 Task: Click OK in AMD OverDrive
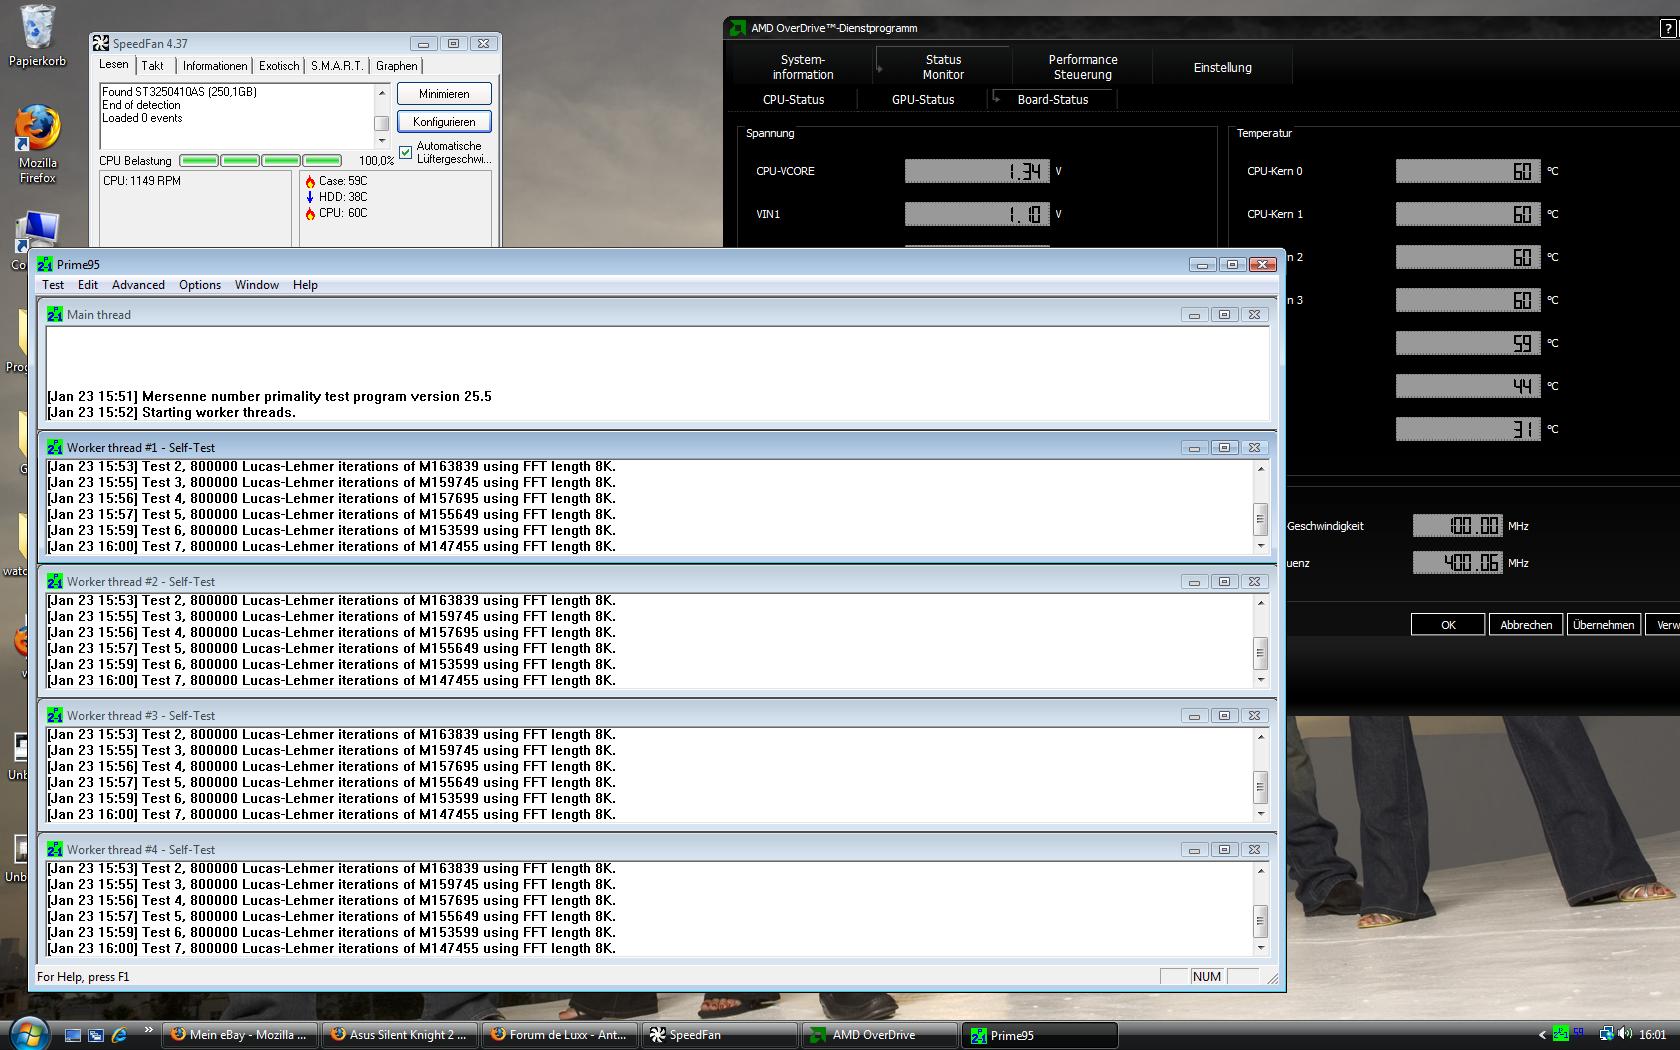(1448, 624)
